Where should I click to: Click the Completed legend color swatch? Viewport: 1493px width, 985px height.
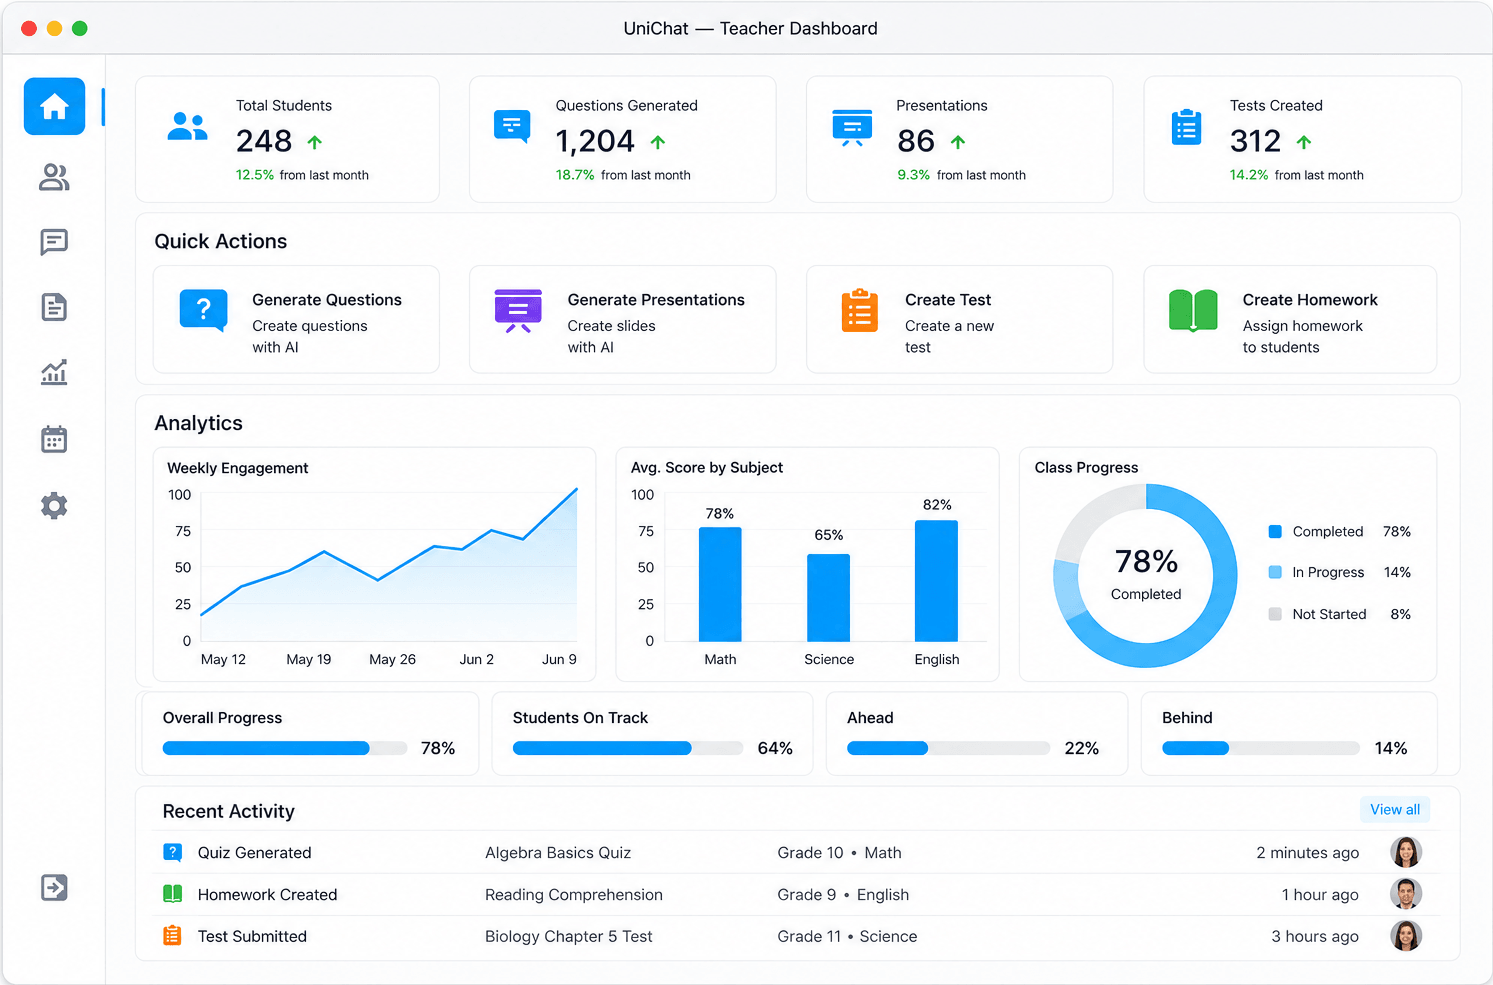coord(1275,532)
